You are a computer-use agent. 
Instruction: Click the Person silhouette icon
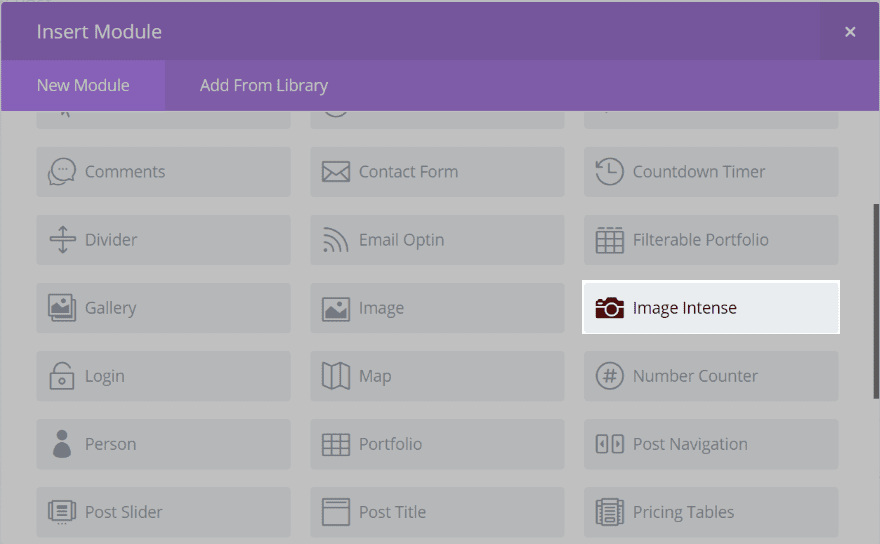click(62, 444)
